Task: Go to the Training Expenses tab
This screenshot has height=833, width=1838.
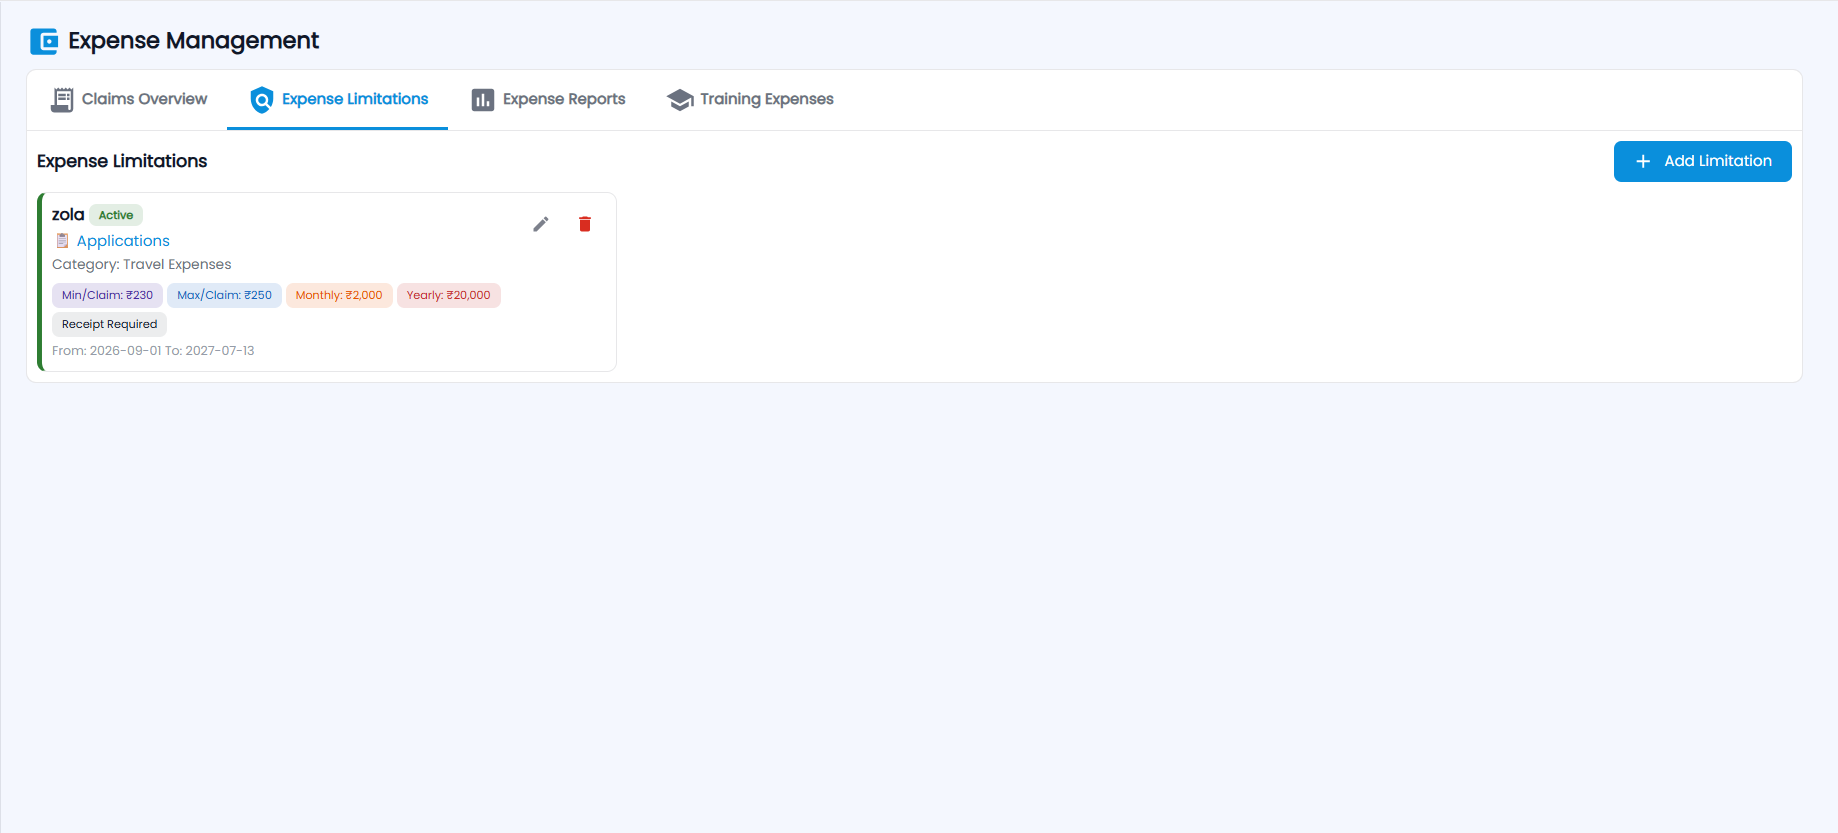Action: tap(750, 100)
